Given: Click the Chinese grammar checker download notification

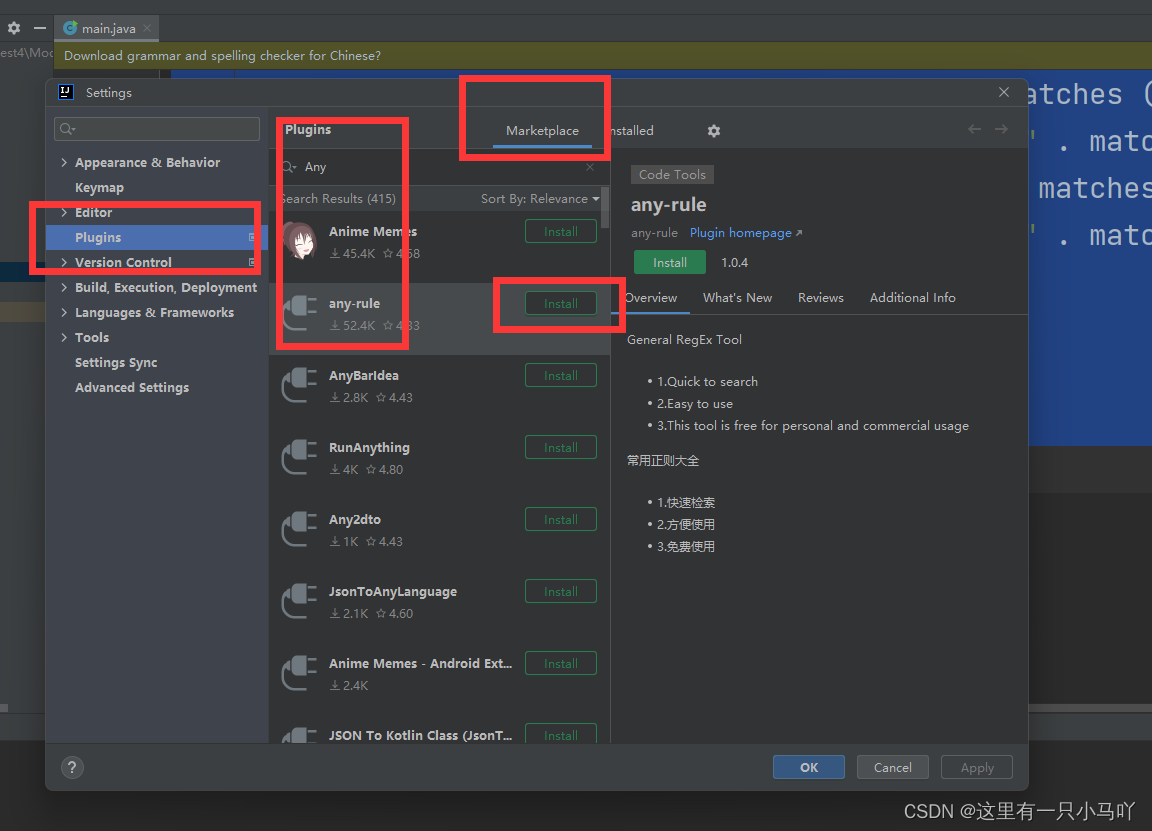Looking at the screenshot, I should (x=222, y=56).
